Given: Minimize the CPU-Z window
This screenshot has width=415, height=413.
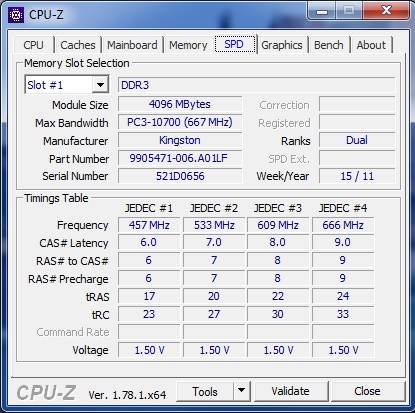Looking at the screenshot, I should tap(322, 11).
